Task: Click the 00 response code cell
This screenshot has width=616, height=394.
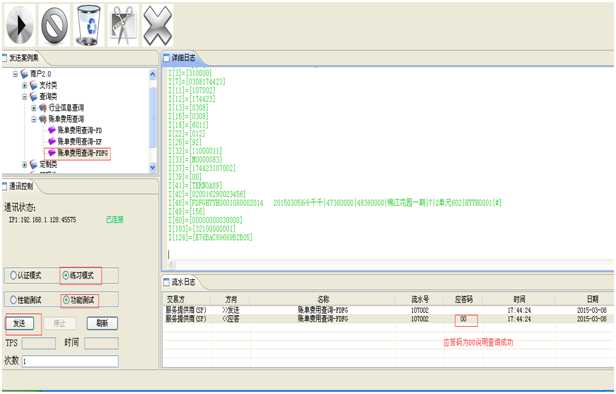Action: tap(464, 319)
